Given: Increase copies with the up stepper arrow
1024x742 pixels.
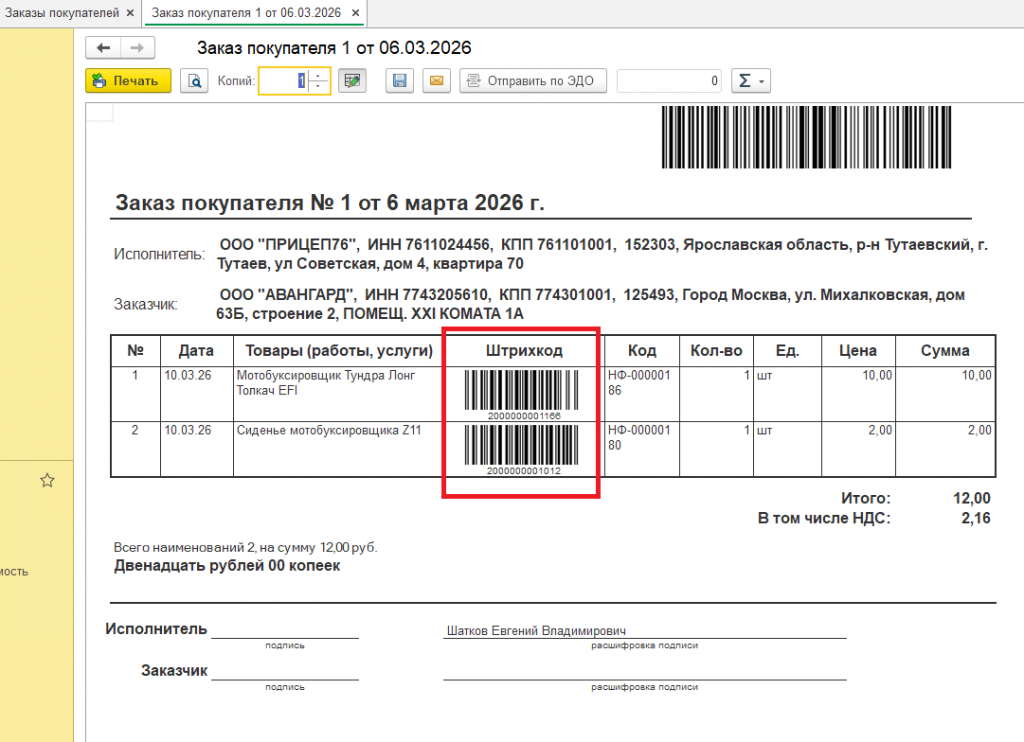Looking at the screenshot, I should click(x=318, y=75).
